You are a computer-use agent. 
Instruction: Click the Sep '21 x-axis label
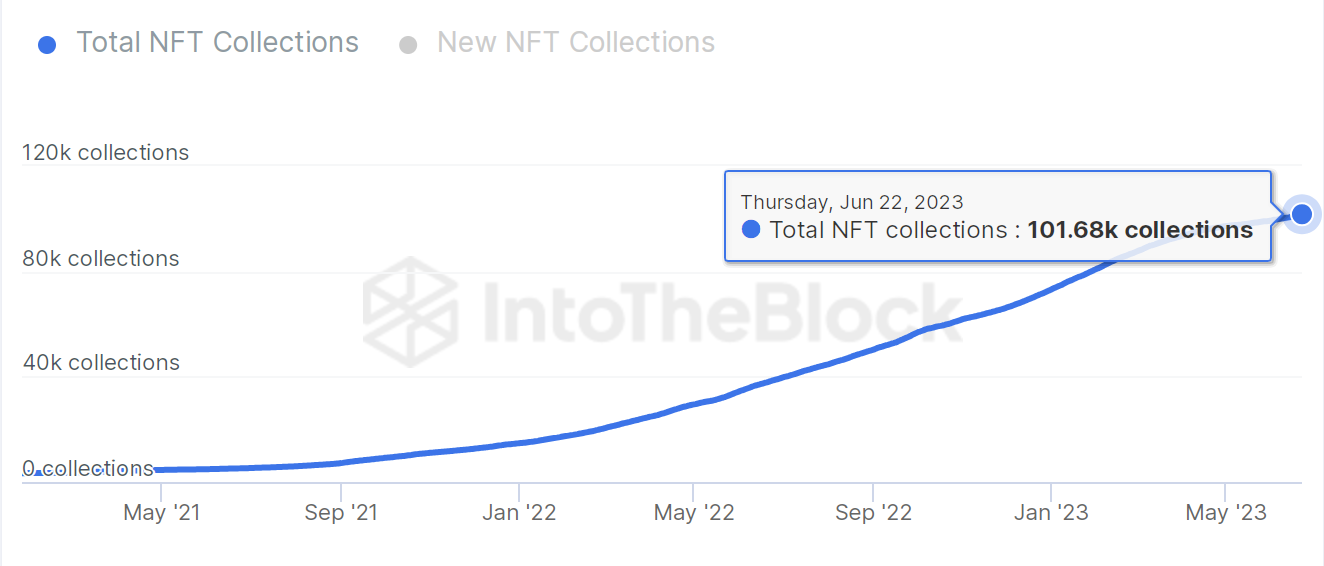[x=341, y=513]
